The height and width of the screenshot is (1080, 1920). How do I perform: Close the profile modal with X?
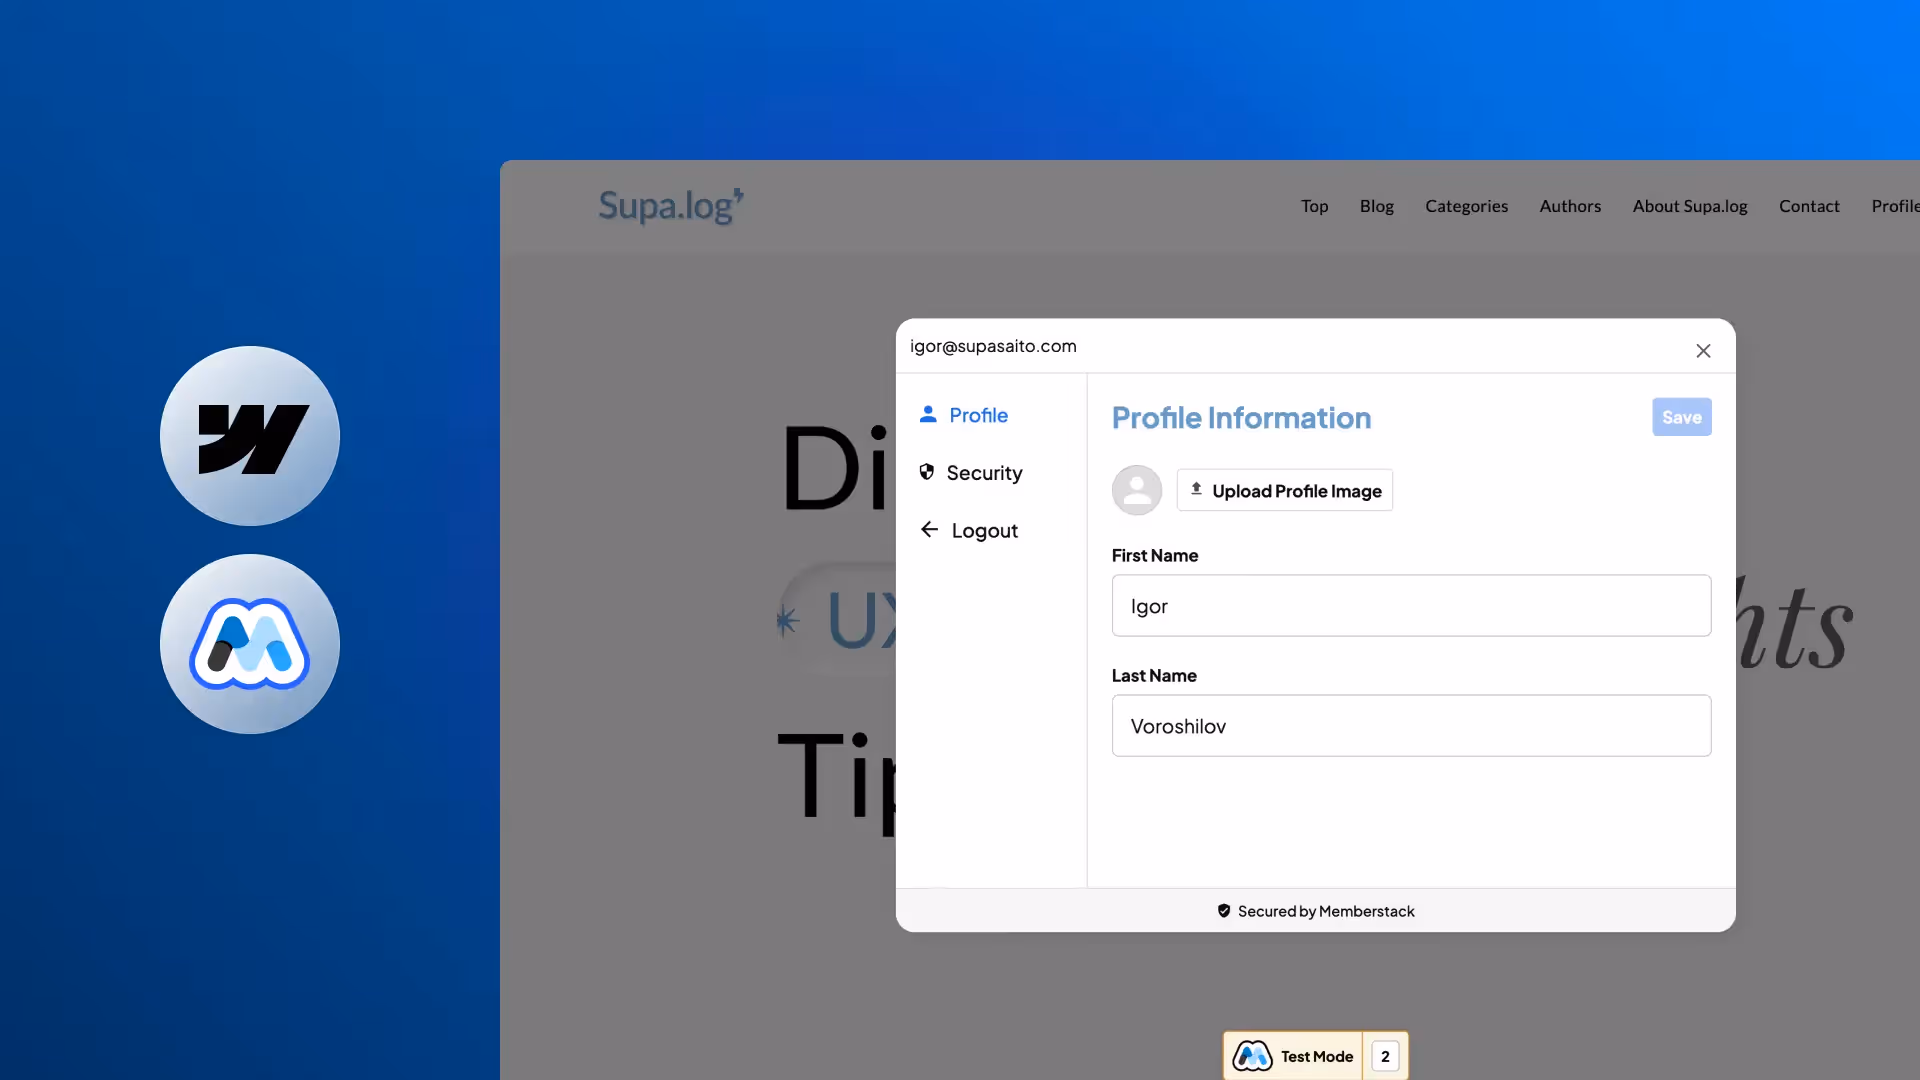(x=1703, y=351)
